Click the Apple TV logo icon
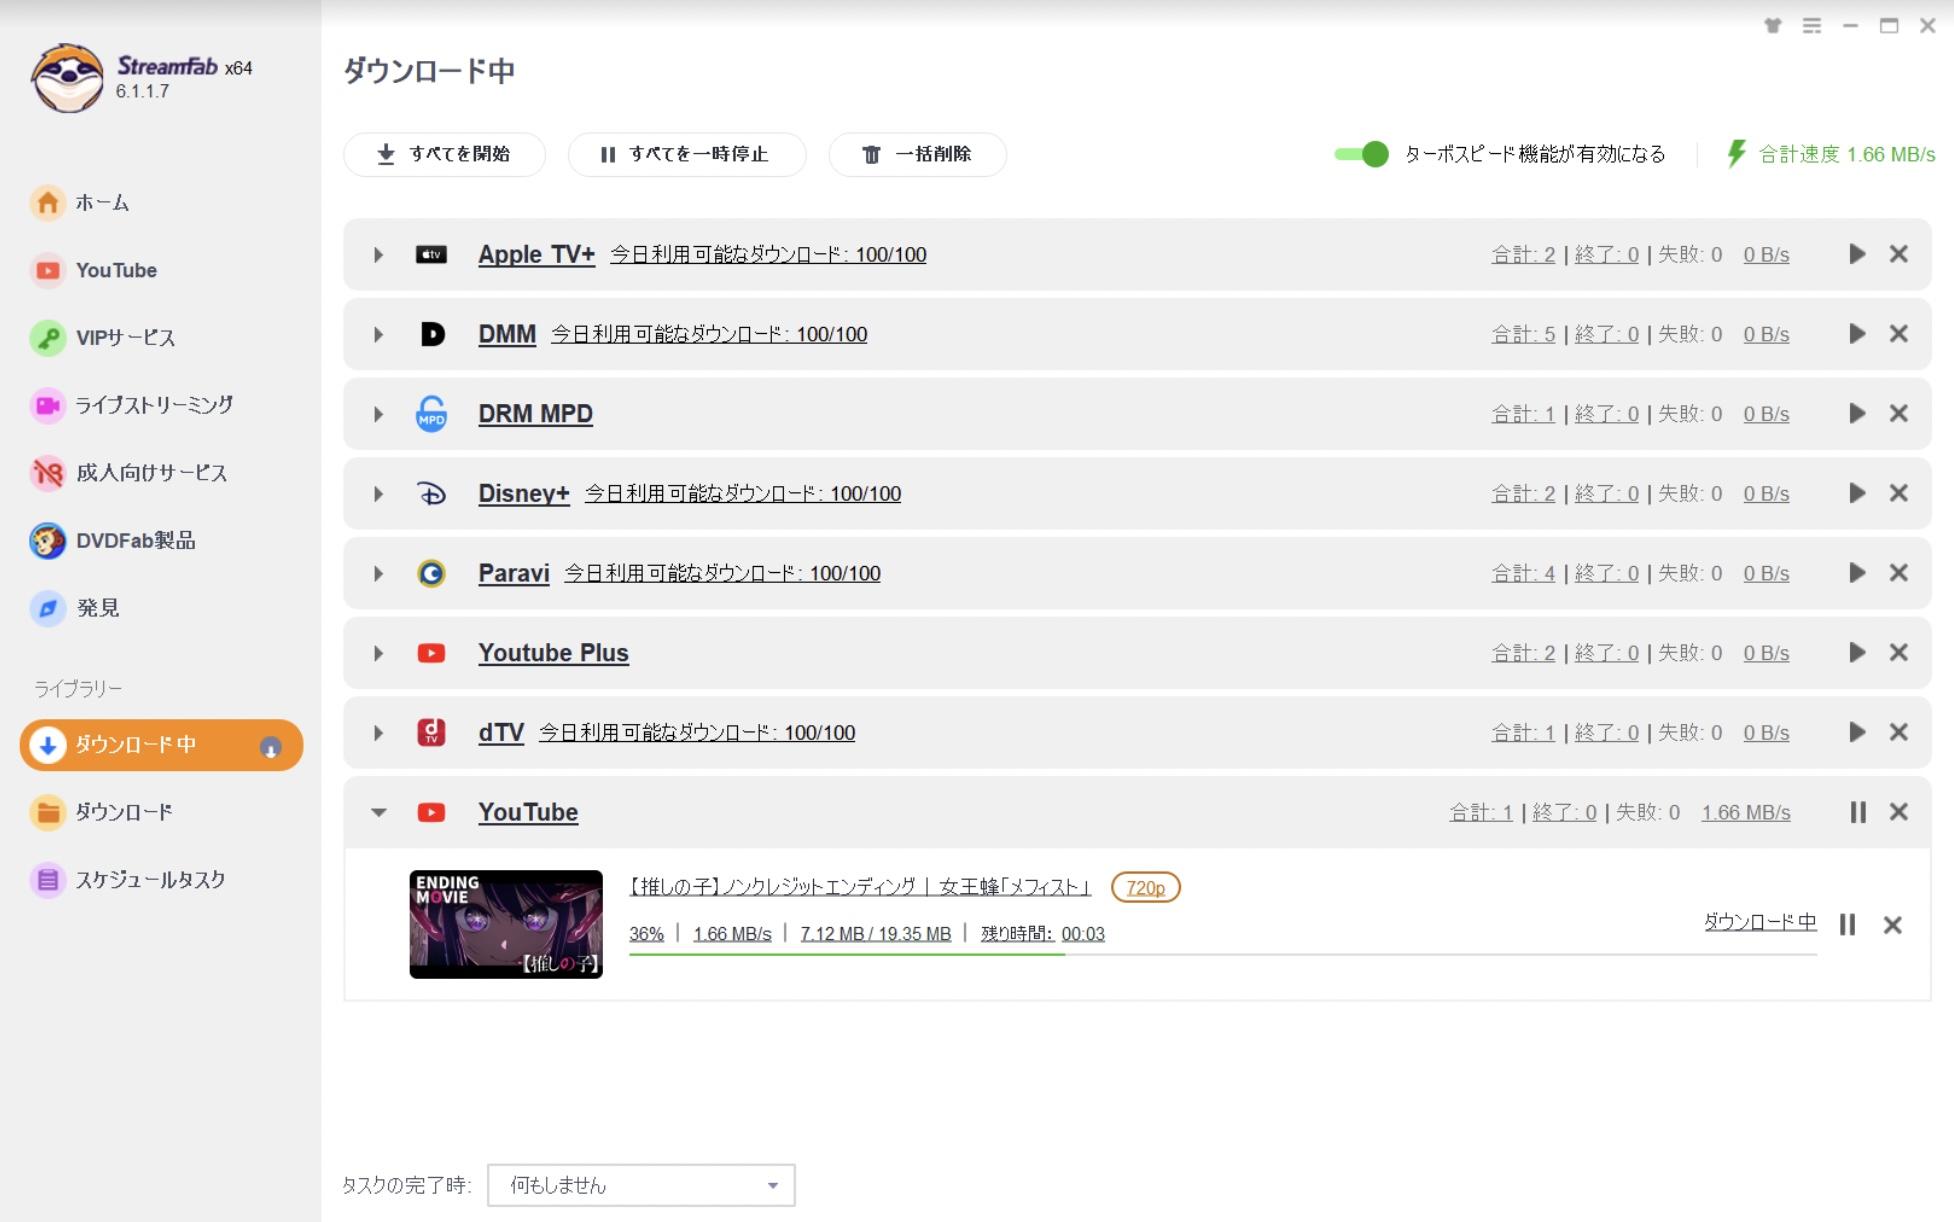1954x1222 pixels. 431,255
